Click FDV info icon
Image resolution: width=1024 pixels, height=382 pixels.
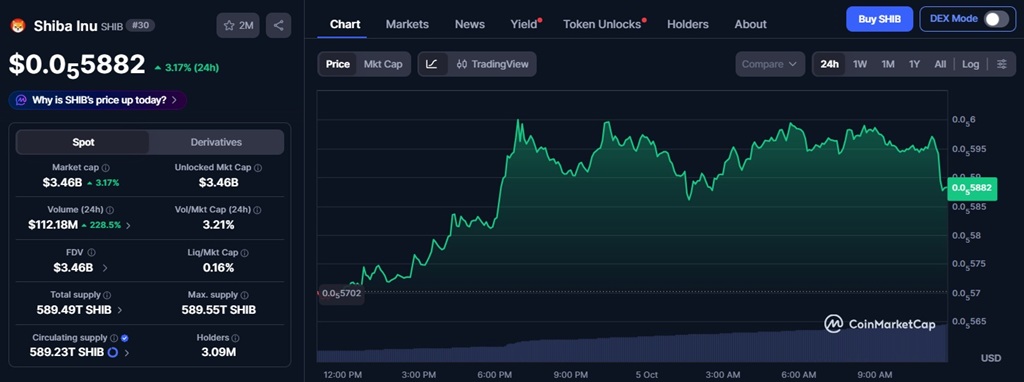91,252
